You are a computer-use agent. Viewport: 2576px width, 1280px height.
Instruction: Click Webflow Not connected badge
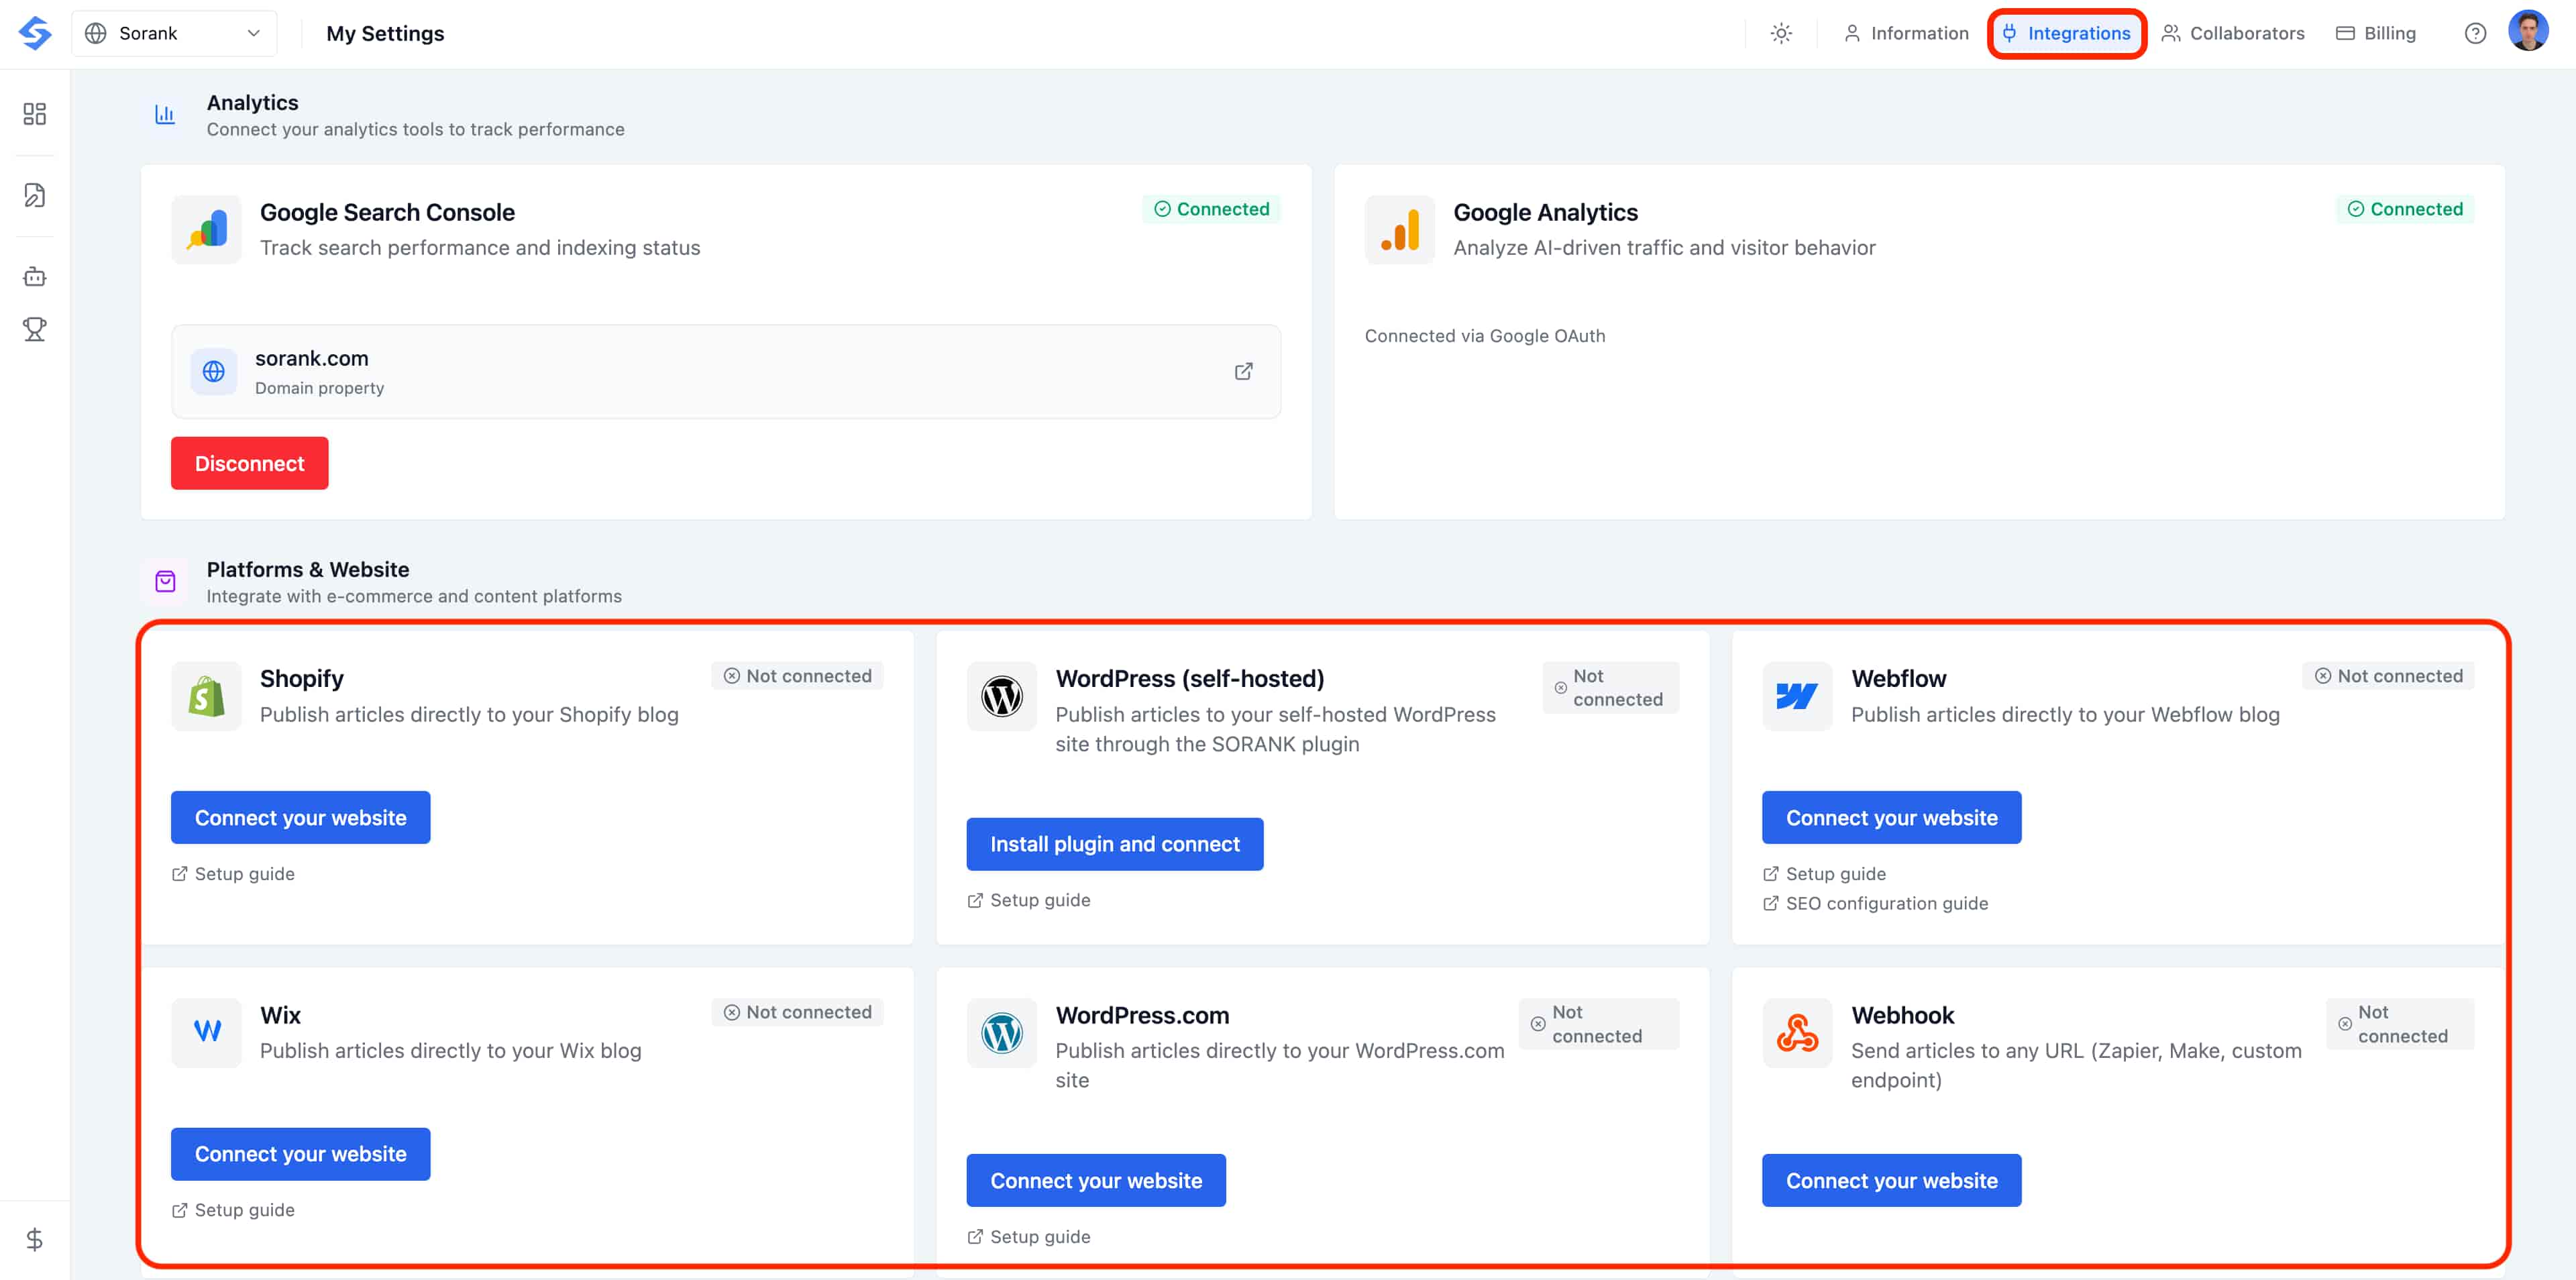[2388, 676]
